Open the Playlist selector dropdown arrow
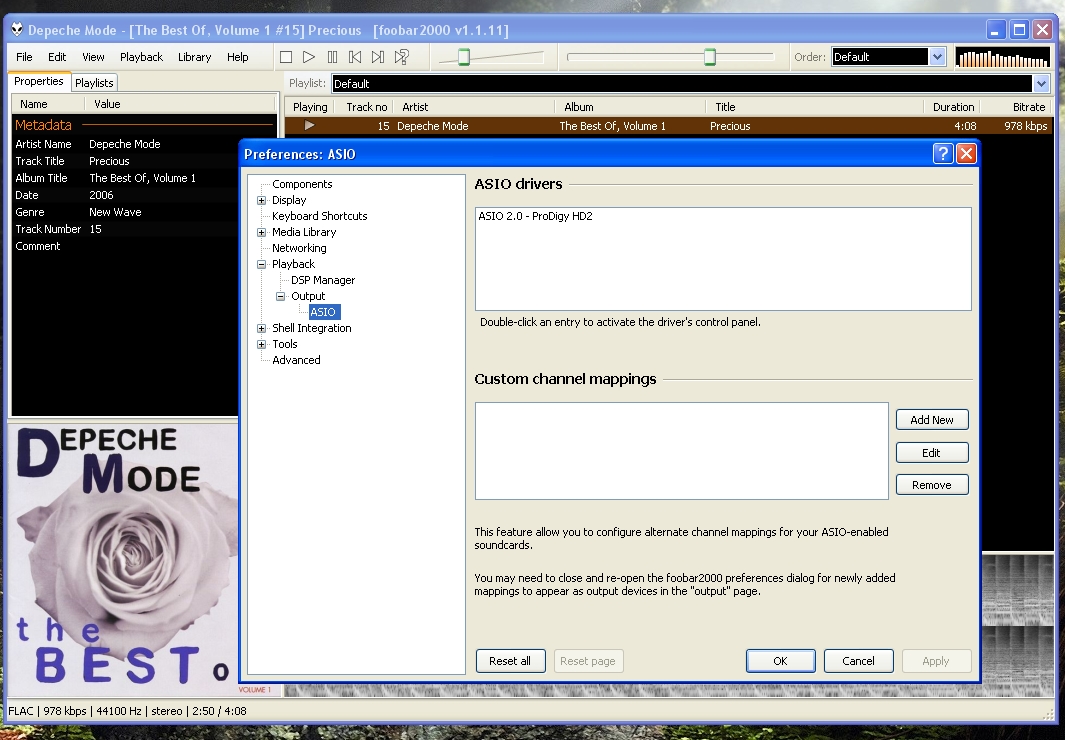The image size is (1065, 740). point(1041,84)
